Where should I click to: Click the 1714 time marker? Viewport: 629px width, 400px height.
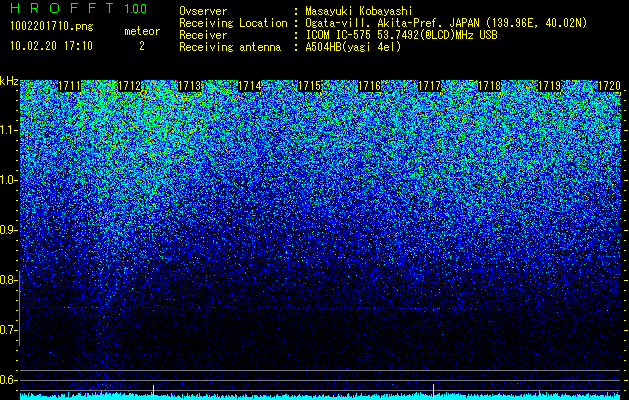[250, 86]
